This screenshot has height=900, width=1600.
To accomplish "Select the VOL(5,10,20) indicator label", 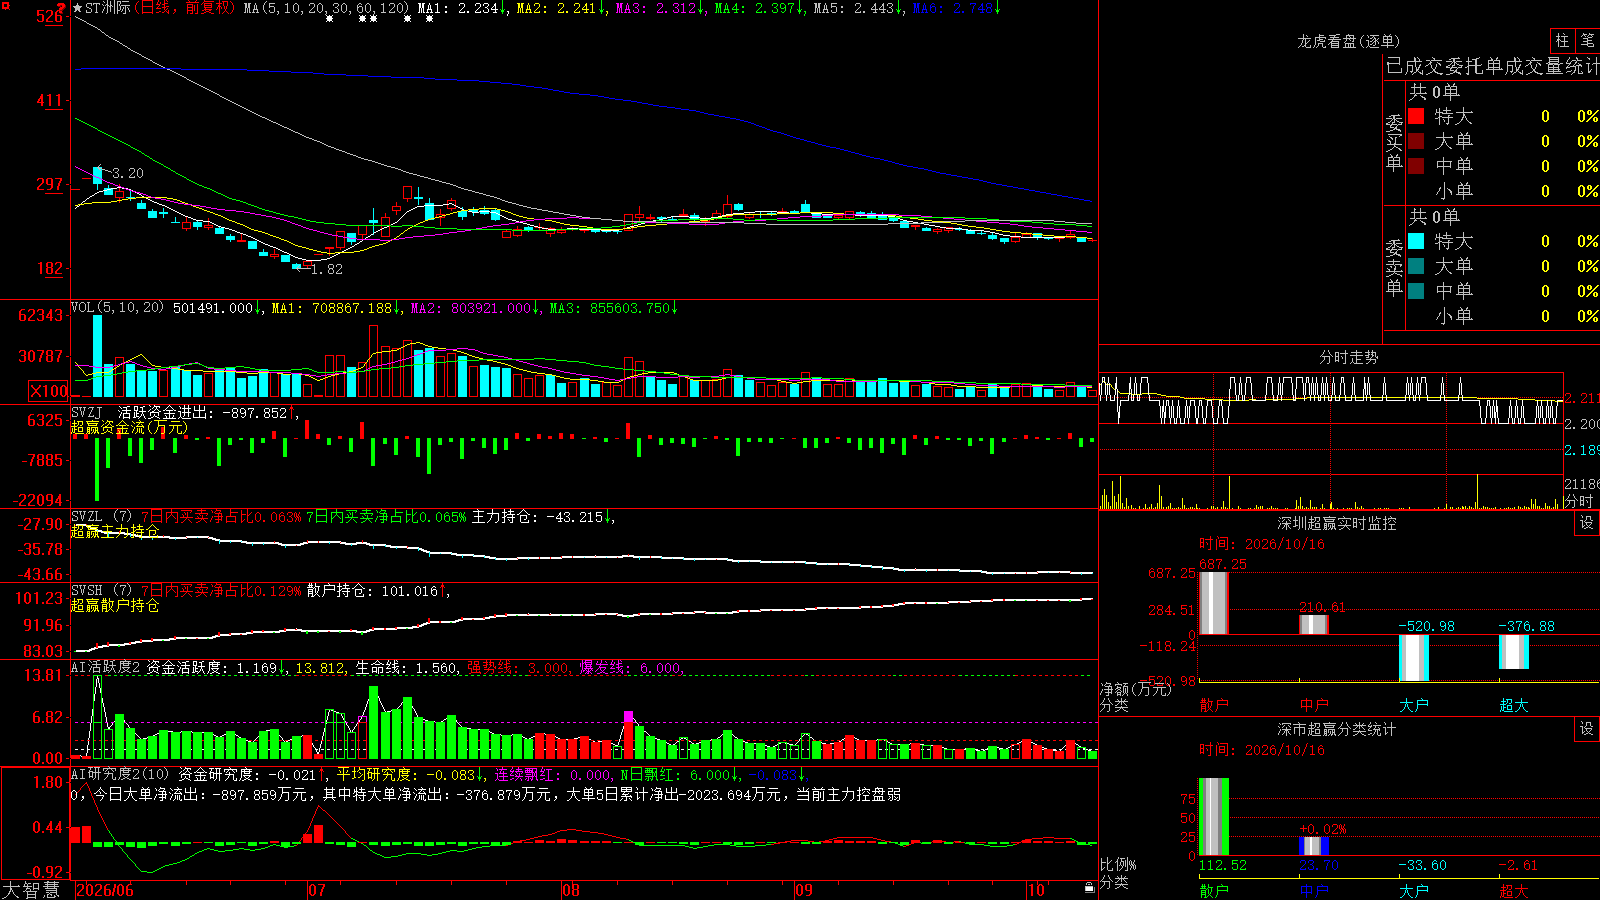I will pyautogui.click(x=117, y=308).
